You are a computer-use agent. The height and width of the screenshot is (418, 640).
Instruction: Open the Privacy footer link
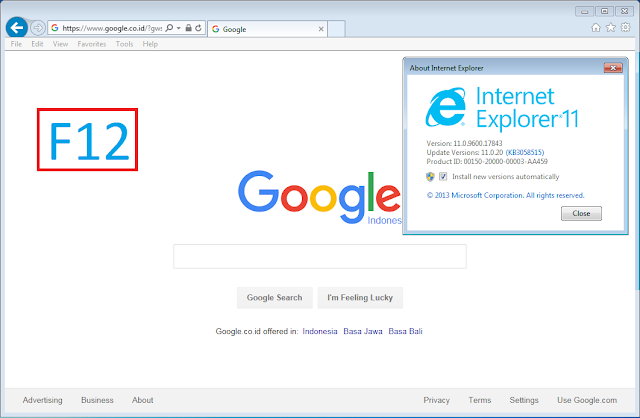point(436,400)
